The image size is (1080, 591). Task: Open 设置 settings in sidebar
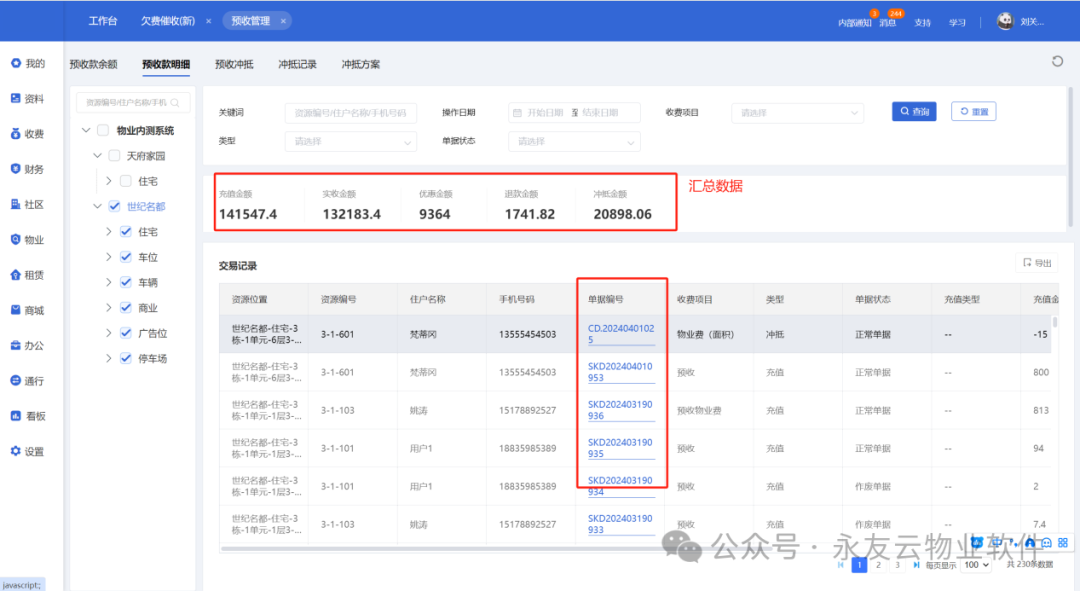coord(28,451)
